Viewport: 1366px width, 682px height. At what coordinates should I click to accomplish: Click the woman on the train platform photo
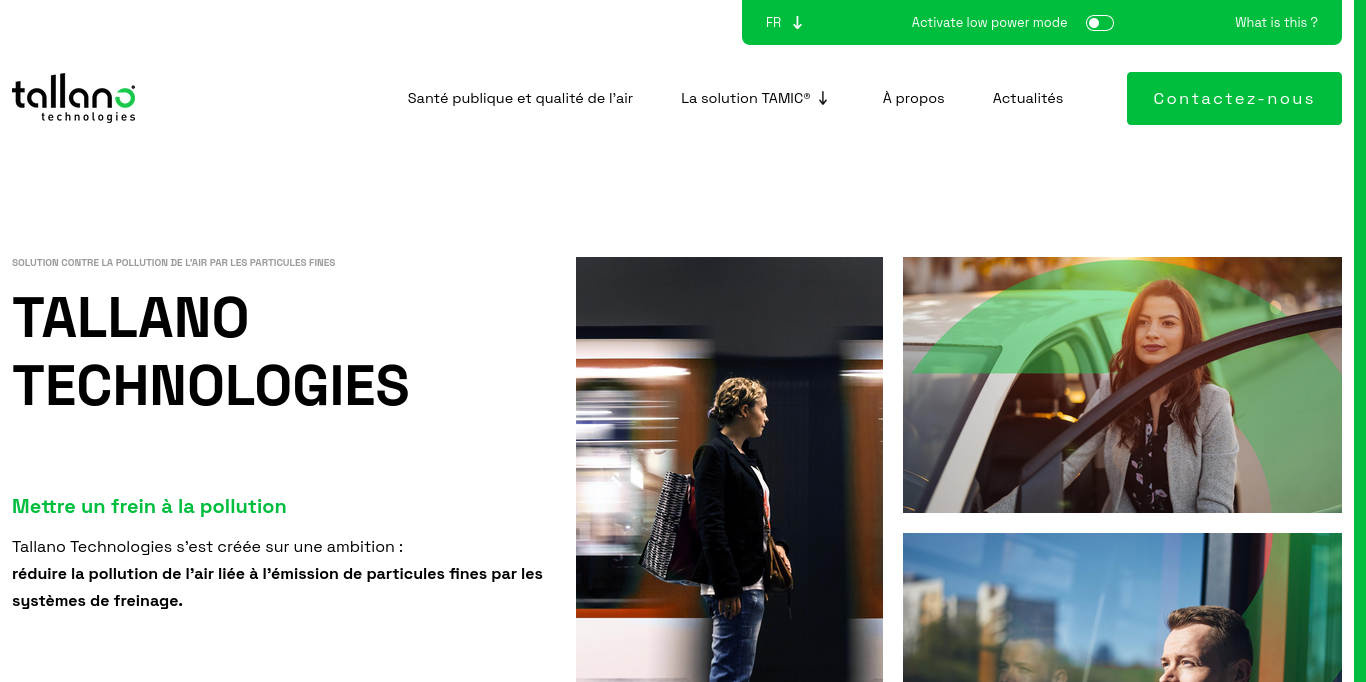[x=729, y=469]
